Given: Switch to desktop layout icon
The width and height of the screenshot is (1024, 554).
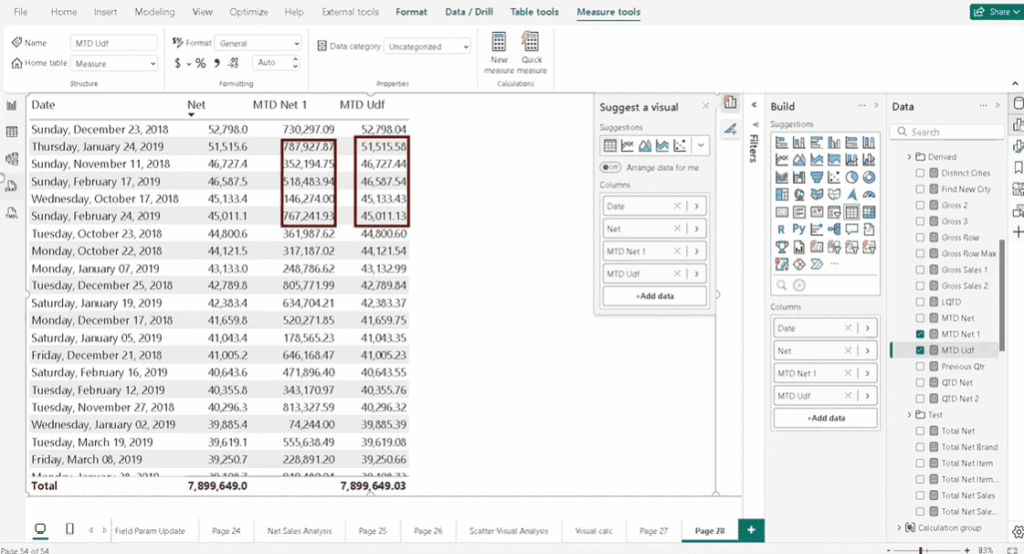Looking at the screenshot, I should (x=40, y=529).
